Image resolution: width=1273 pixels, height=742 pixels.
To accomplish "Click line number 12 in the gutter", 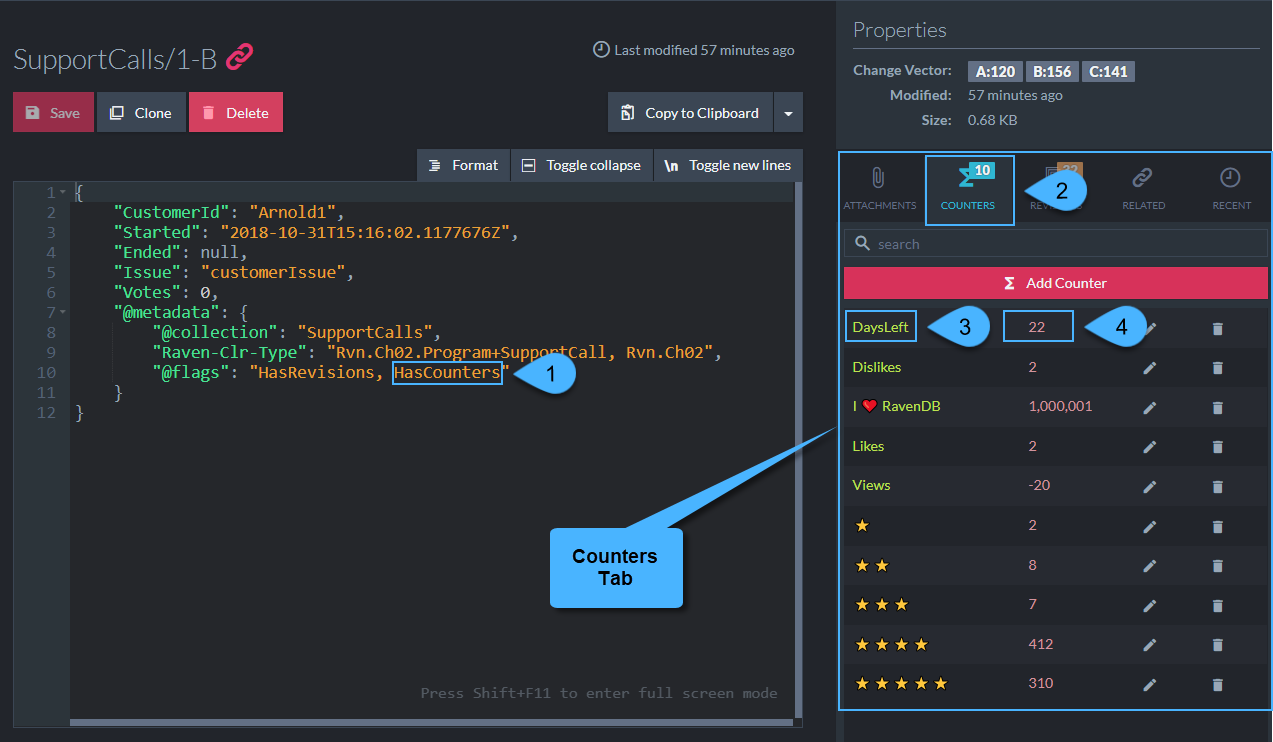I will [x=46, y=412].
